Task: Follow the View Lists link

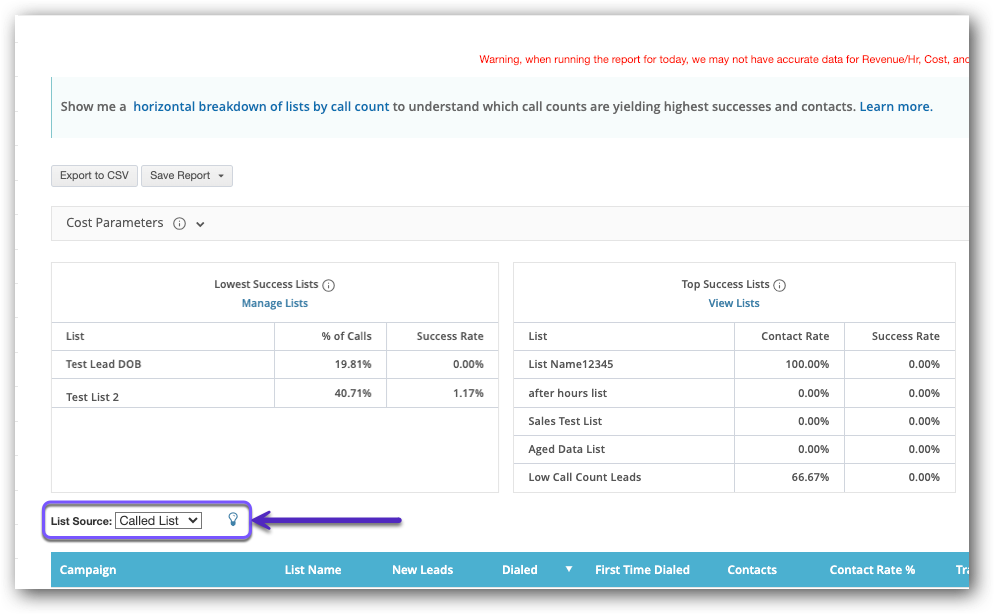Action: (x=734, y=303)
